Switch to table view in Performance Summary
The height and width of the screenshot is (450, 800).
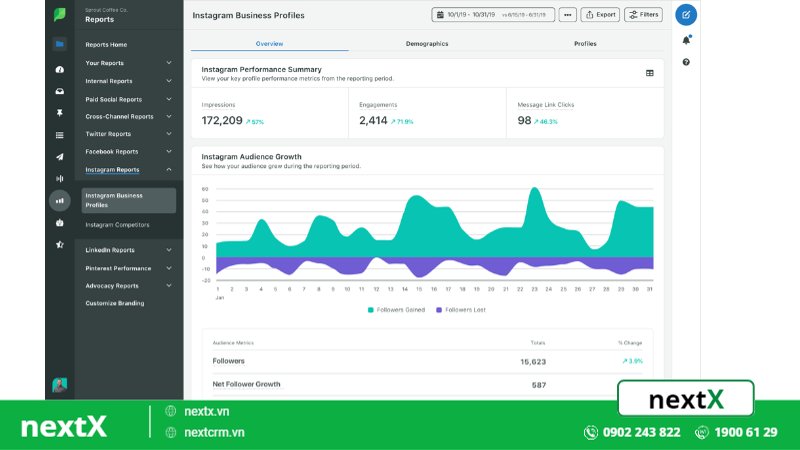tap(649, 73)
